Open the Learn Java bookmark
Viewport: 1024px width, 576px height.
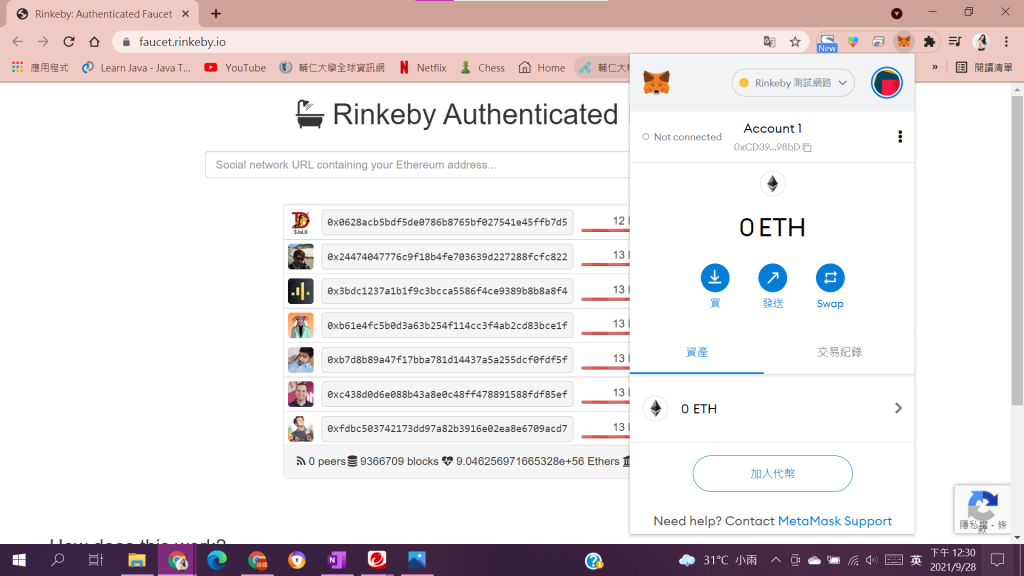click(136, 68)
